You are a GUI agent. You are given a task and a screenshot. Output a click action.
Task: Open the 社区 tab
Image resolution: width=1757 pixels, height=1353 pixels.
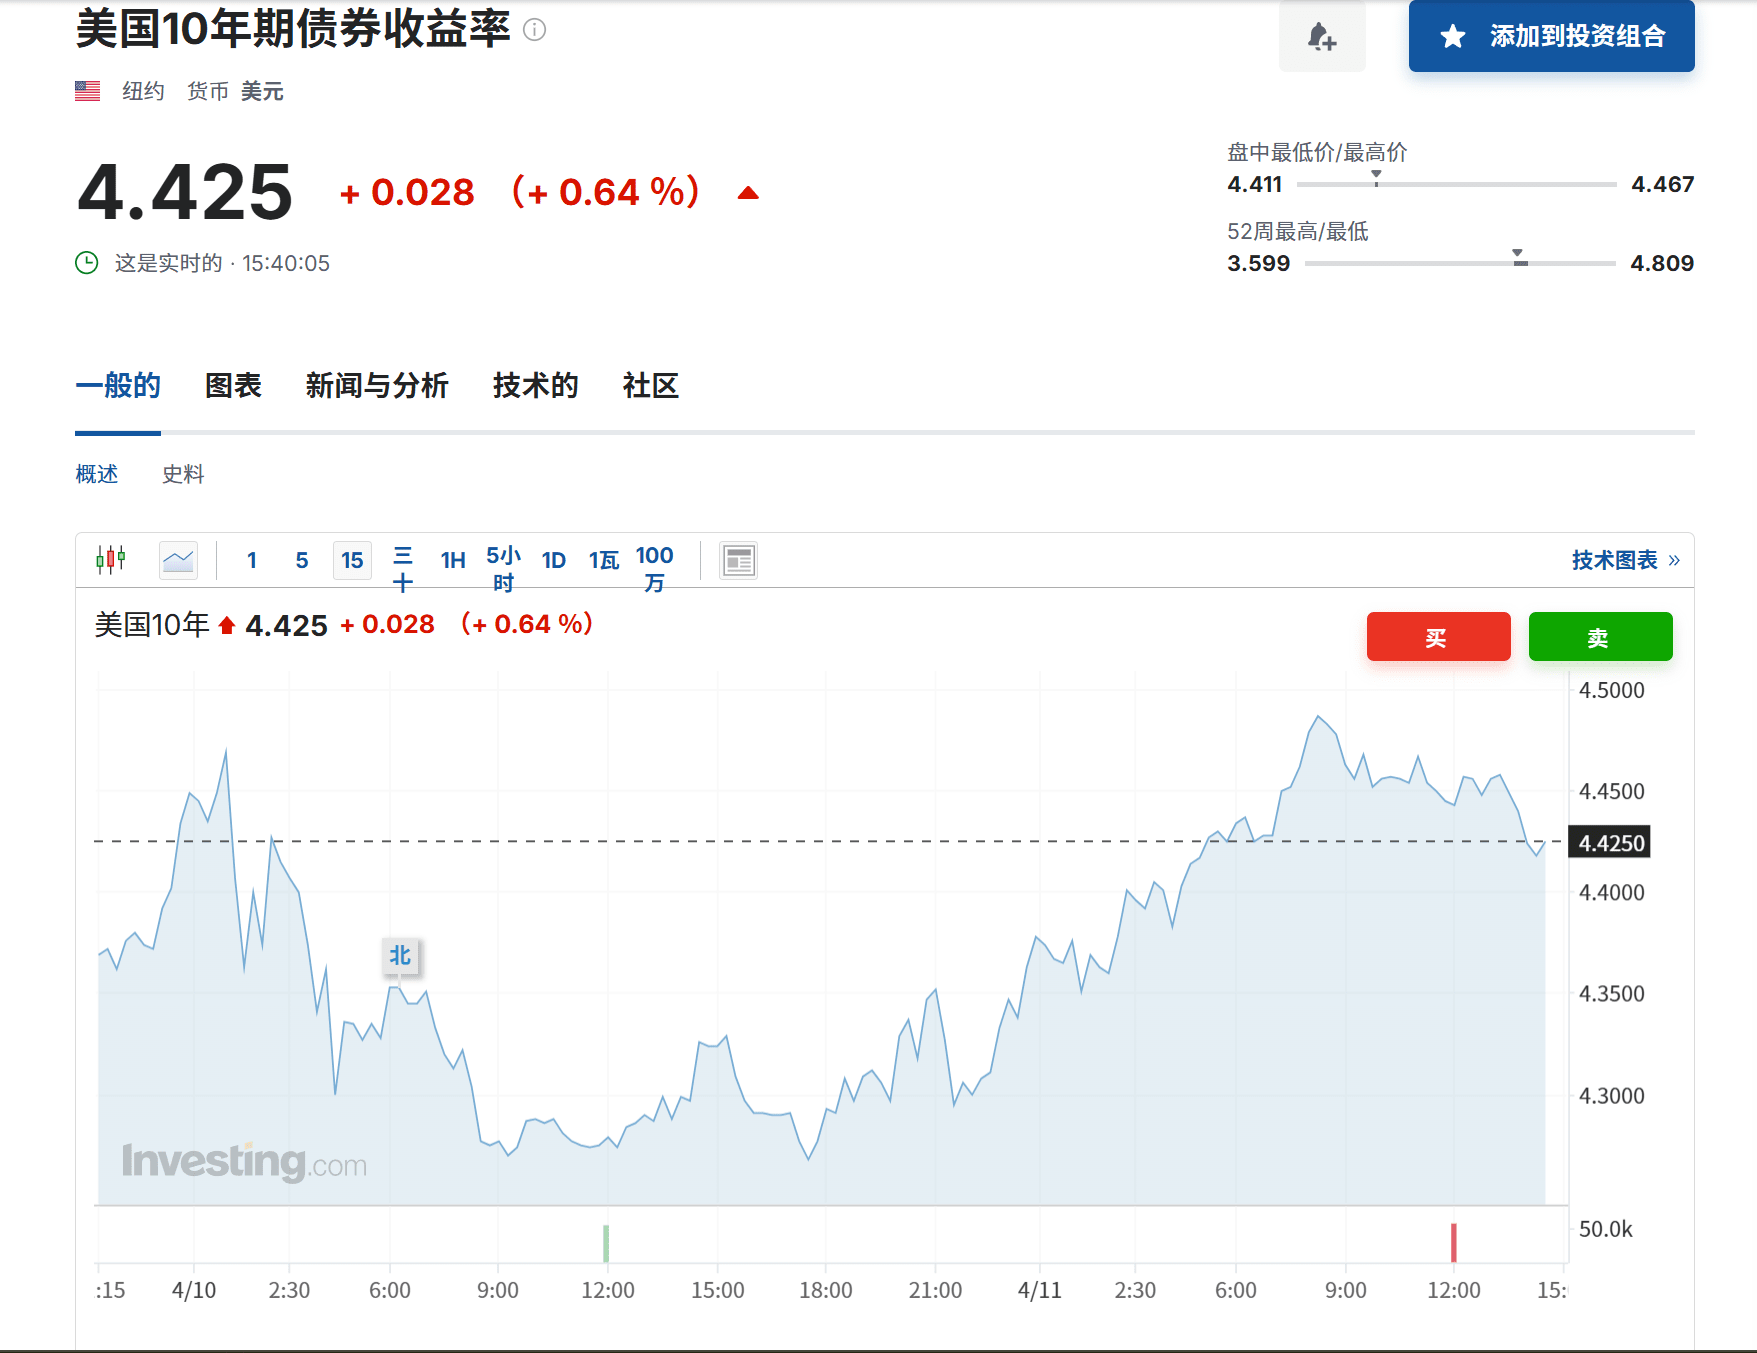coord(651,386)
